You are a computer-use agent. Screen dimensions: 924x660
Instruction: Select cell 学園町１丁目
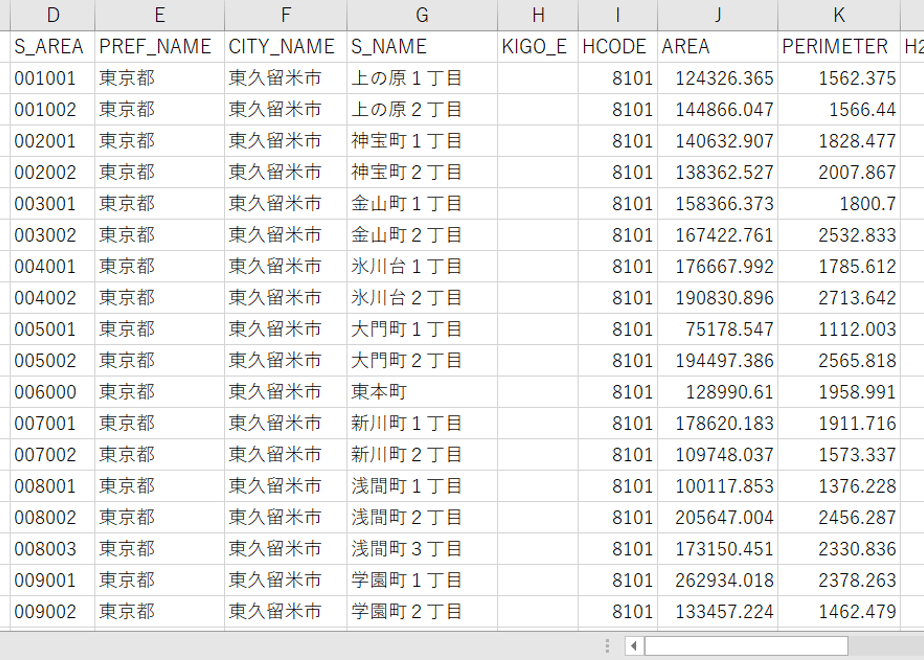[x=422, y=580]
